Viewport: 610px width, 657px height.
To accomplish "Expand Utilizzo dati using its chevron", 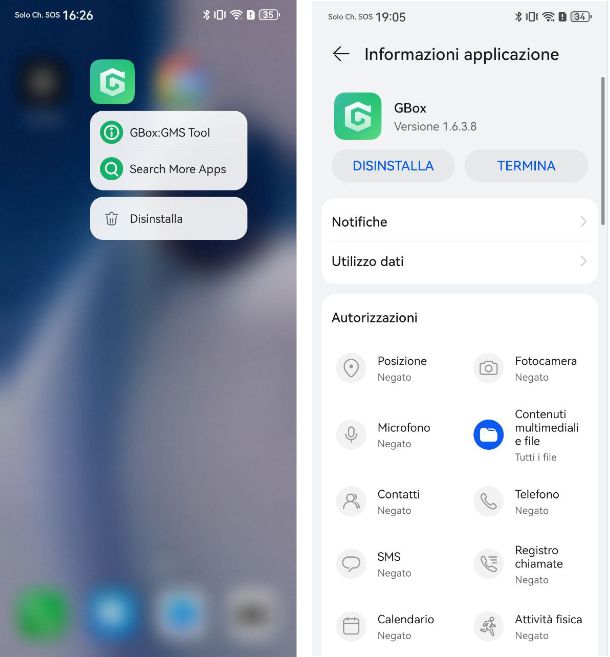I will pos(583,261).
